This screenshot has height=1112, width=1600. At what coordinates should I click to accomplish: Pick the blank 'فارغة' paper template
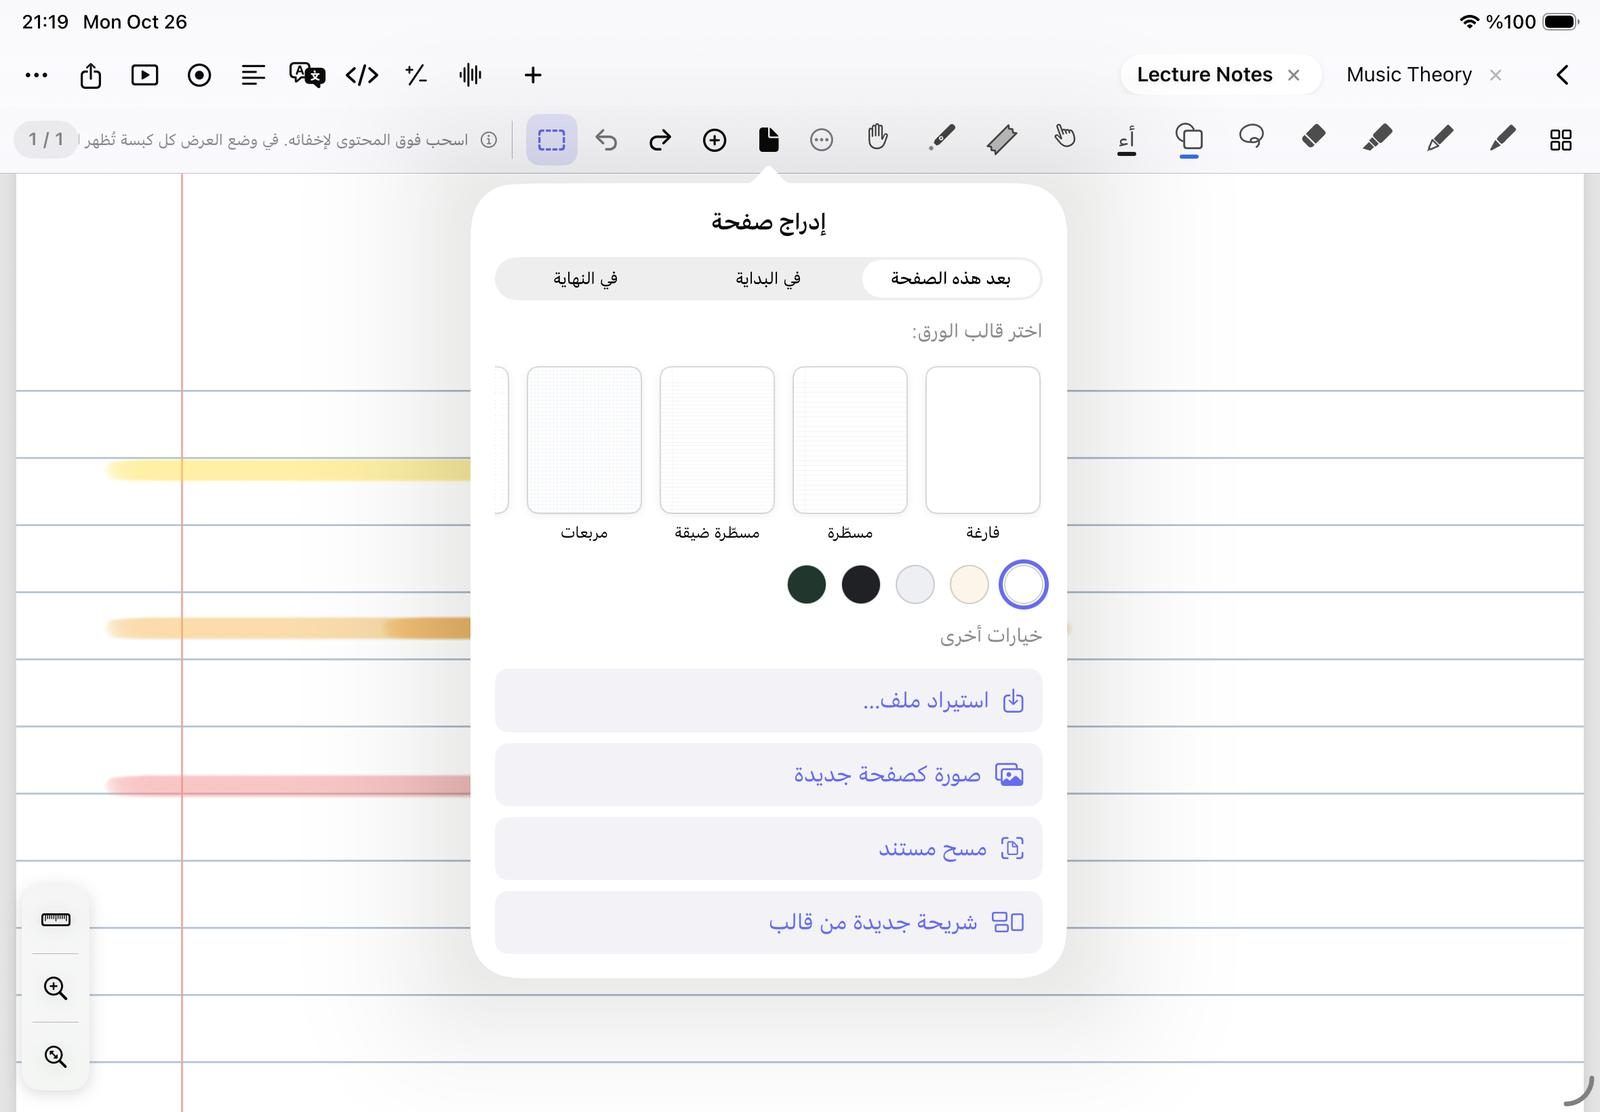pyautogui.click(x=983, y=440)
